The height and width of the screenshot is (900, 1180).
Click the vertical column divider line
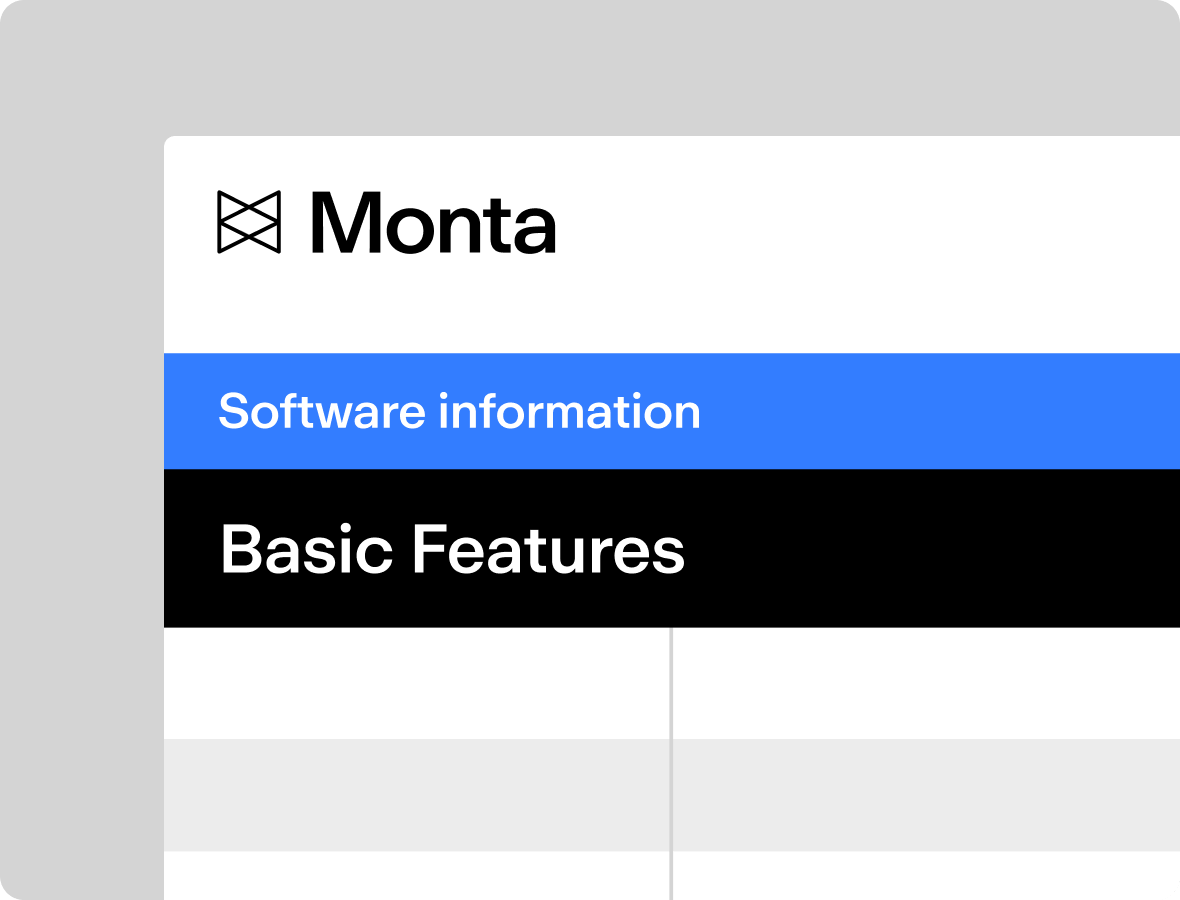tap(671, 760)
